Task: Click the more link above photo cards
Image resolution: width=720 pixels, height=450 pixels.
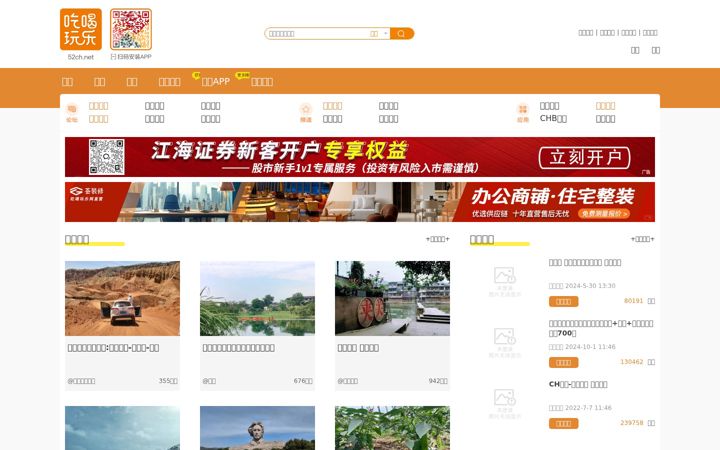Action: 438,239
